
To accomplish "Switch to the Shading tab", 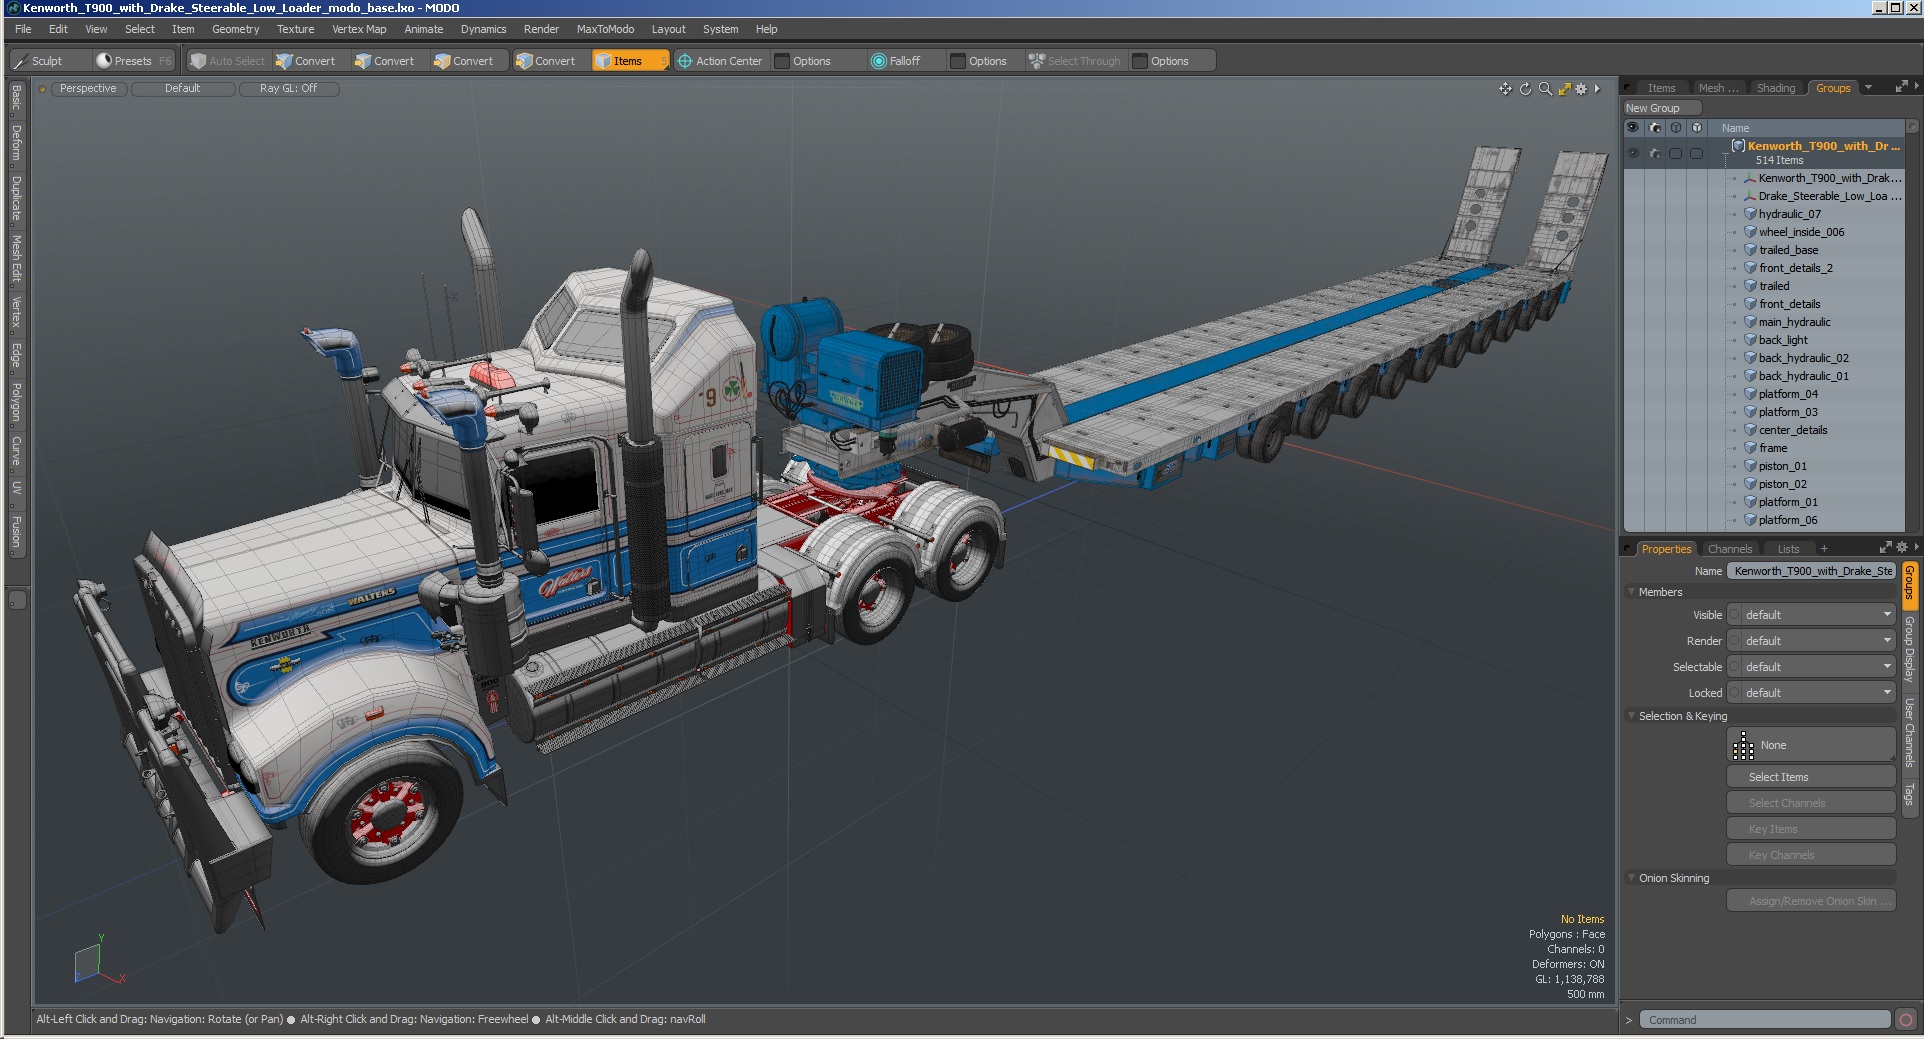I will 1776,88.
